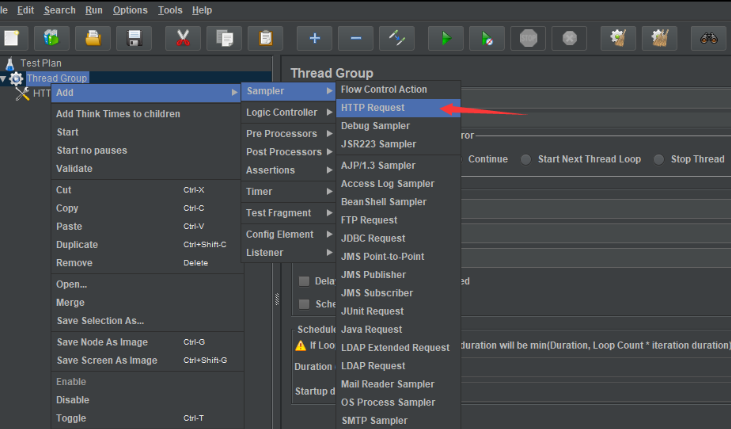731x429 pixels.
Task: Choose BeanShell Sampler entry
Action: (398, 202)
